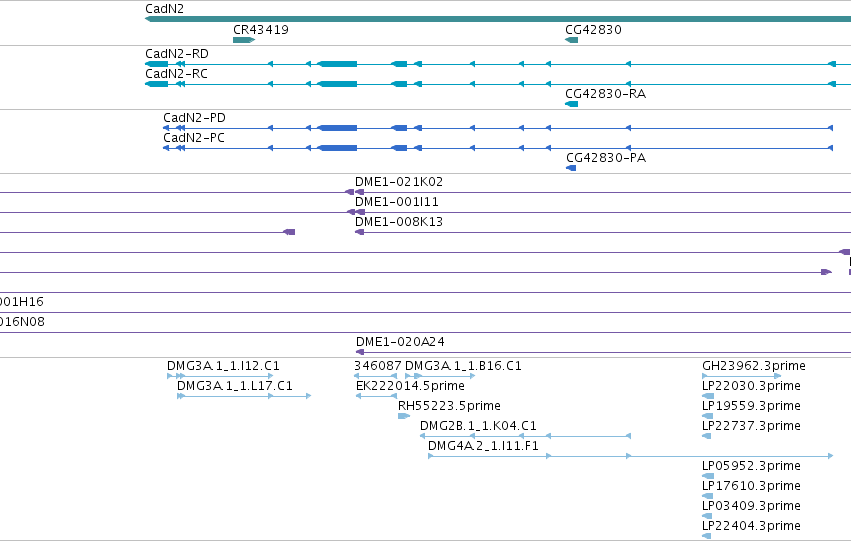The width and height of the screenshot is (851, 541).
Task: Click the CG42830 gene feature arrow
Action: [x=571, y=40]
